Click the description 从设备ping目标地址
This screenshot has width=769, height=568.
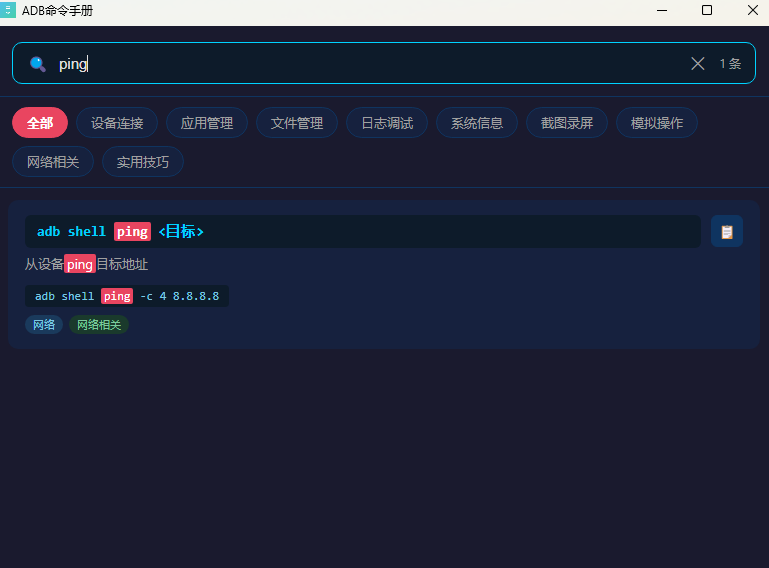pyautogui.click(x=86, y=264)
